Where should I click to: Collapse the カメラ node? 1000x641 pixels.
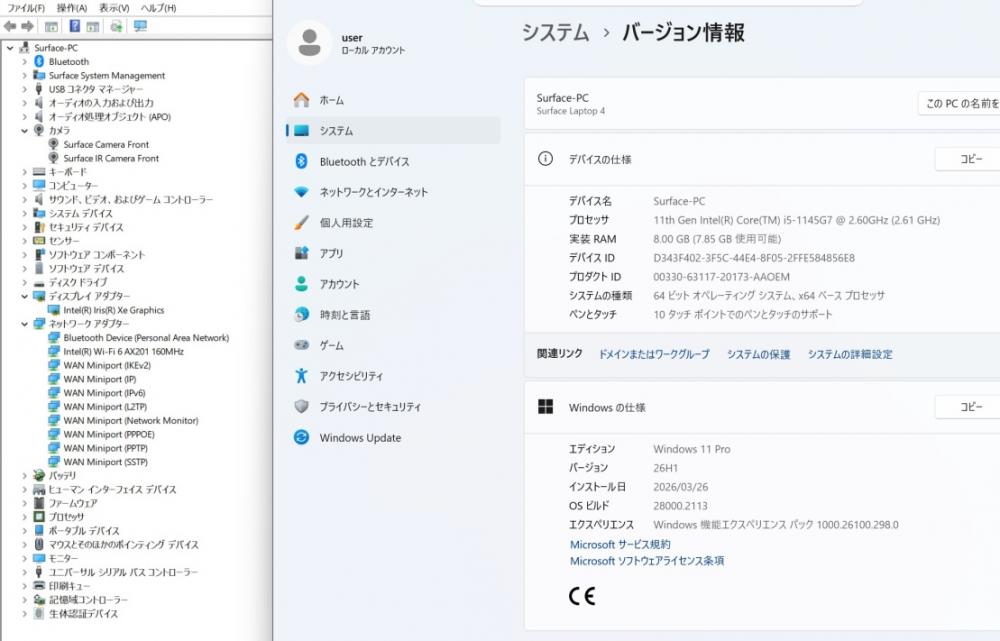click(24, 130)
